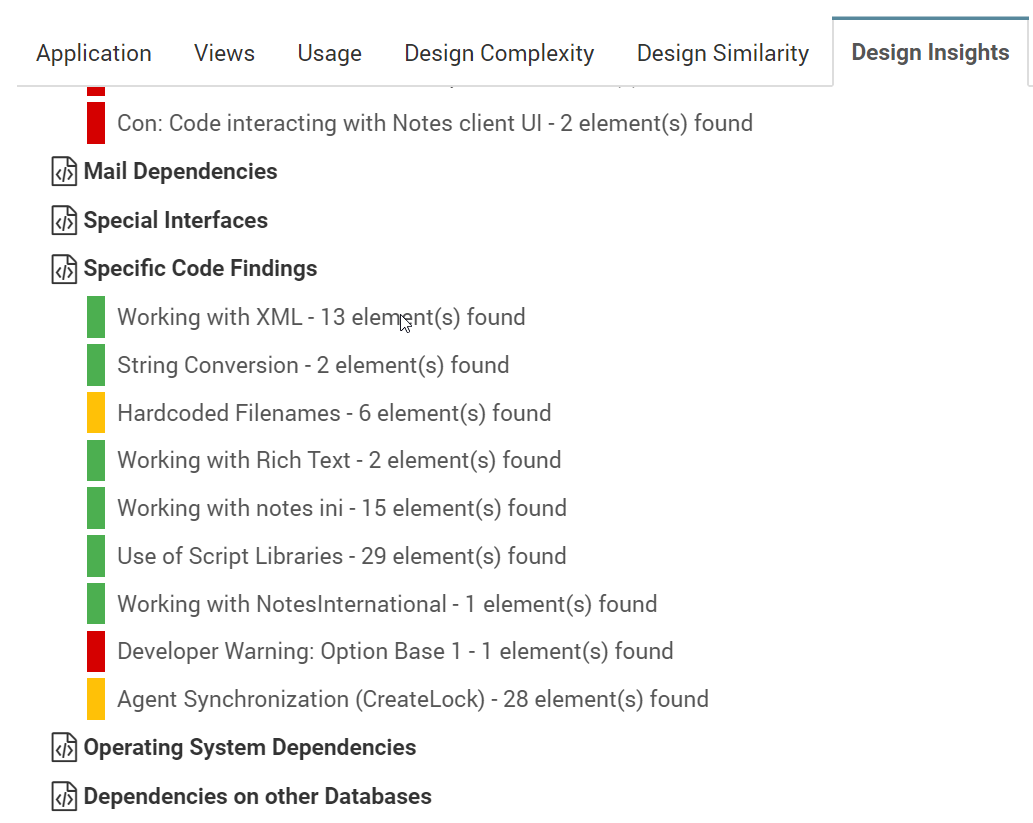Open Use of Script Libraries finding
1033x823 pixels.
tap(342, 556)
